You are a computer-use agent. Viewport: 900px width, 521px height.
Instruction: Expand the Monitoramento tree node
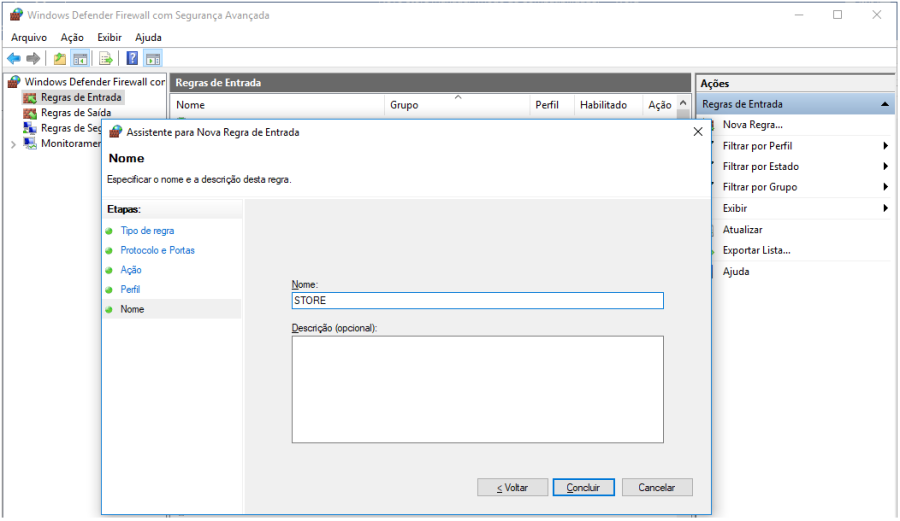pos(13,144)
